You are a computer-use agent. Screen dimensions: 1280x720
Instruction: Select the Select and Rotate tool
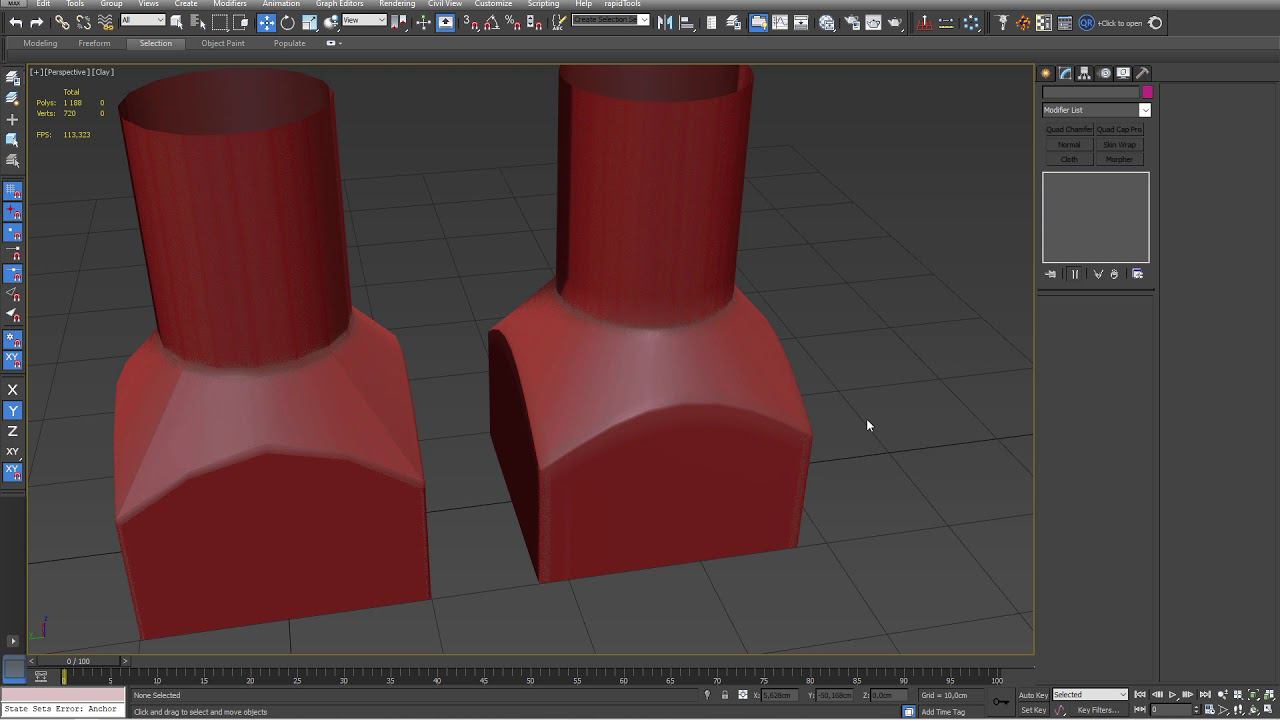tap(288, 23)
